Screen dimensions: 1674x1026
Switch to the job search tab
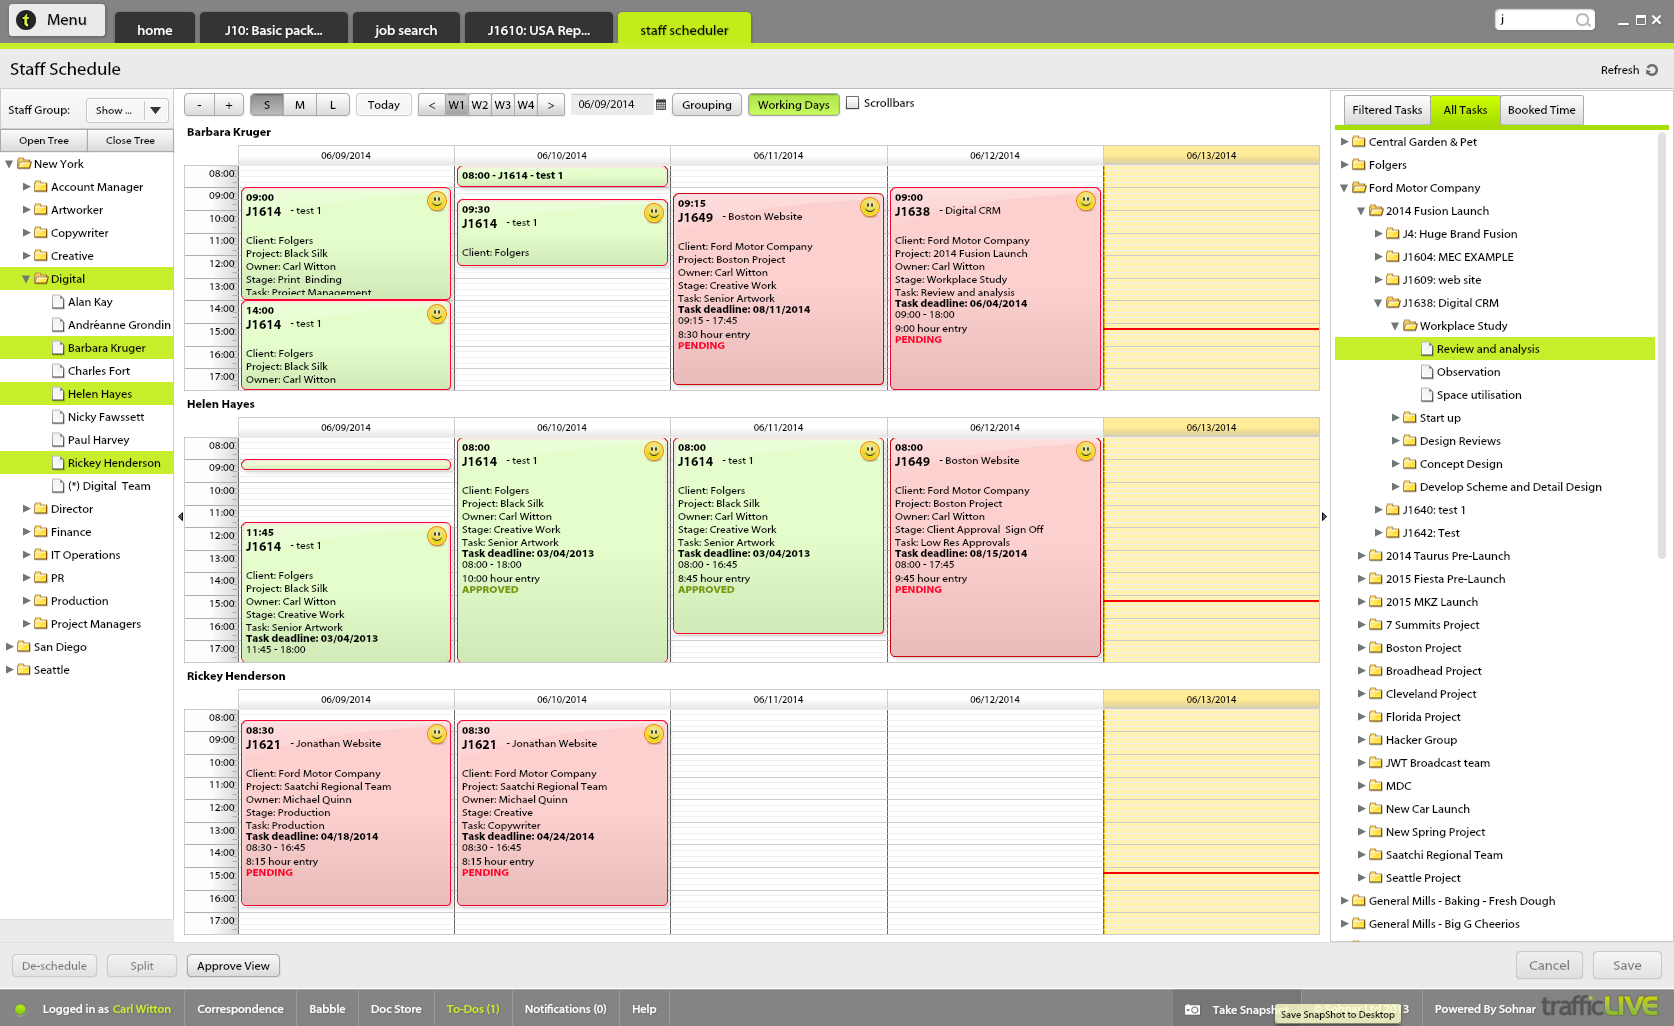406,30
